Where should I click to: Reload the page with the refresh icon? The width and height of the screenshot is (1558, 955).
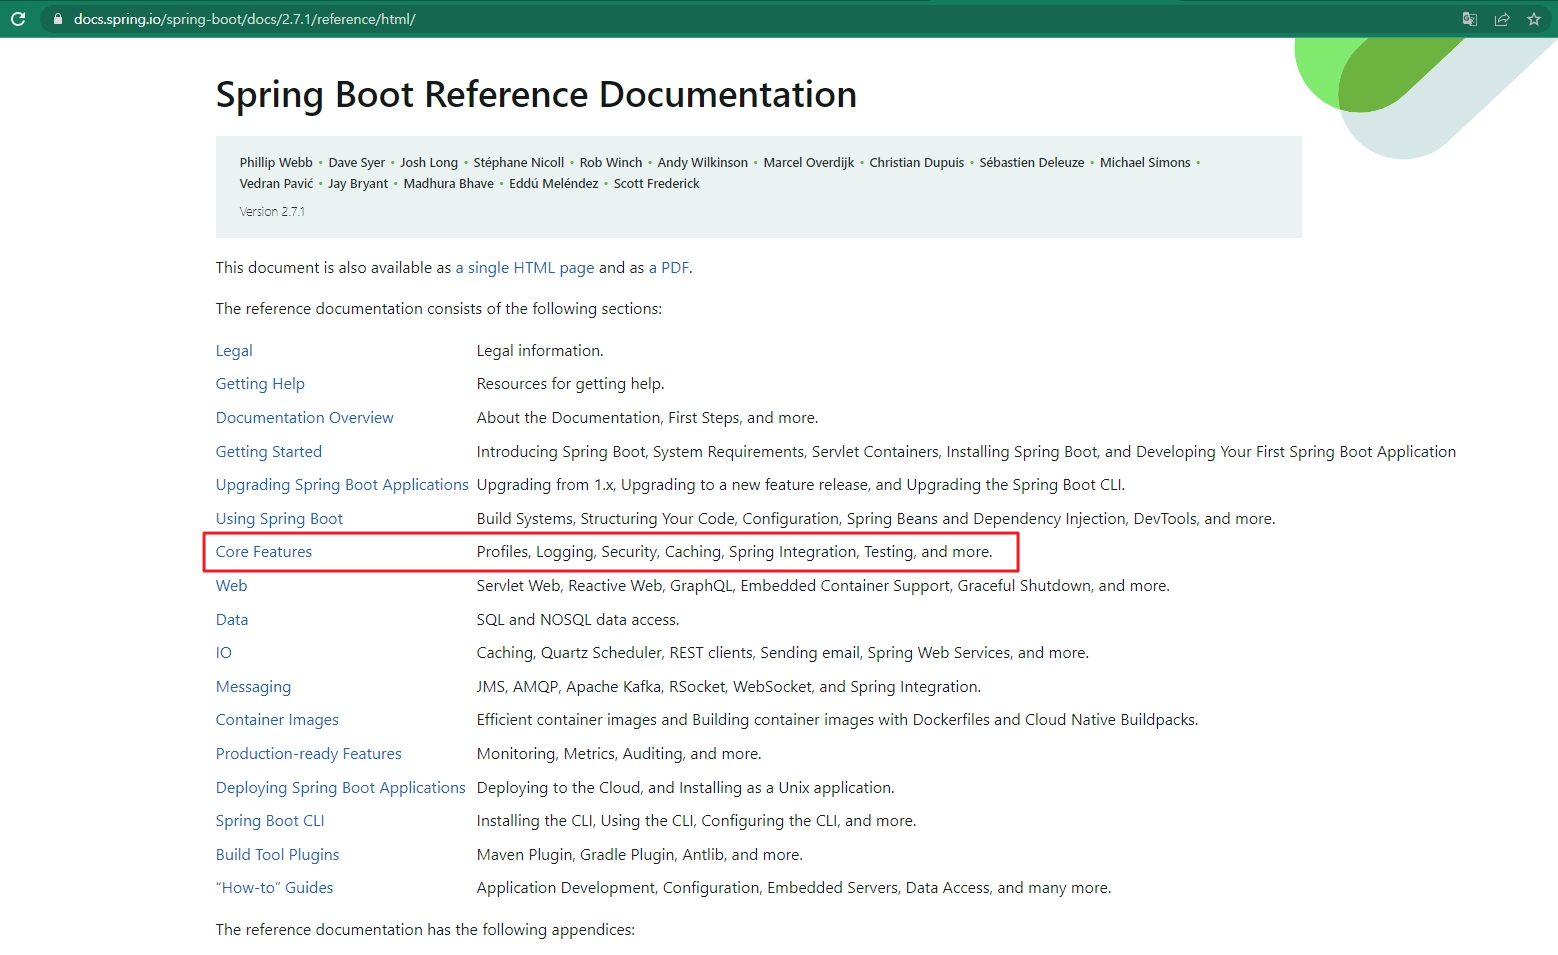tap(18, 19)
